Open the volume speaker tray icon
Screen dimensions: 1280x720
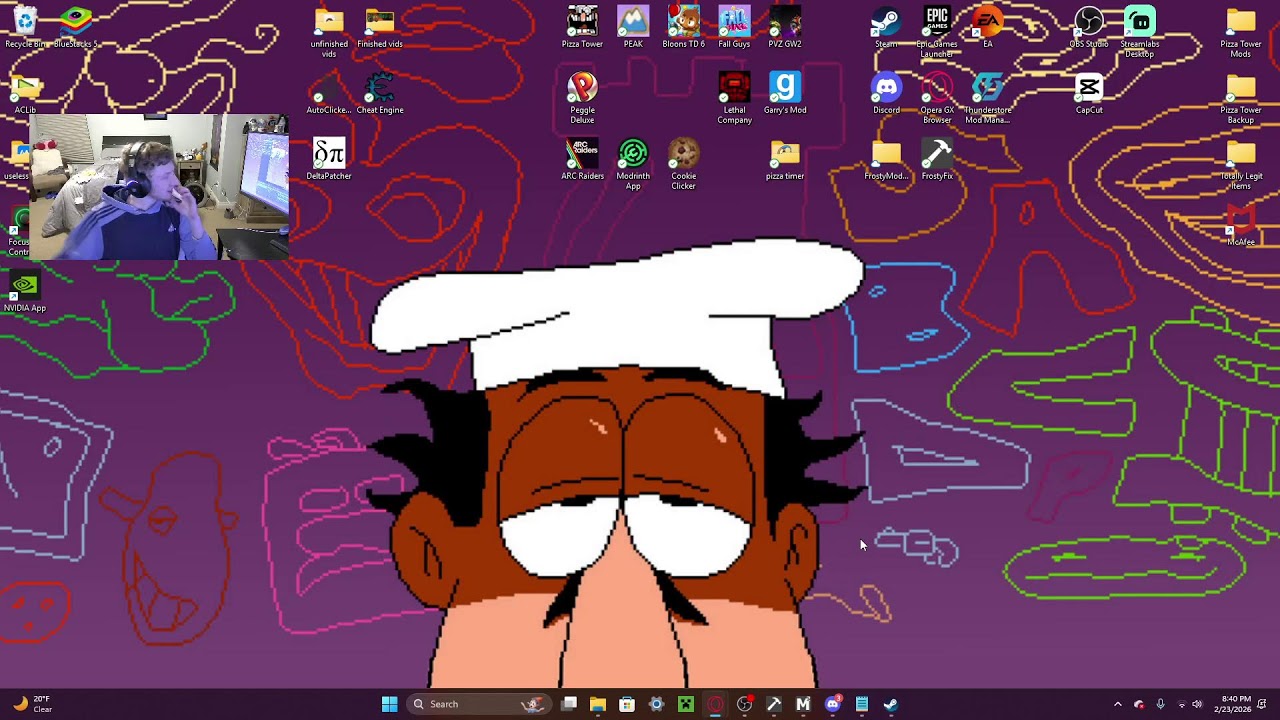click(1197, 704)
